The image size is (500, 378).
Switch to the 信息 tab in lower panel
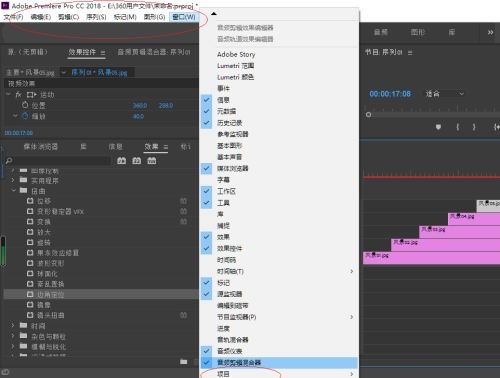(116, 147)
